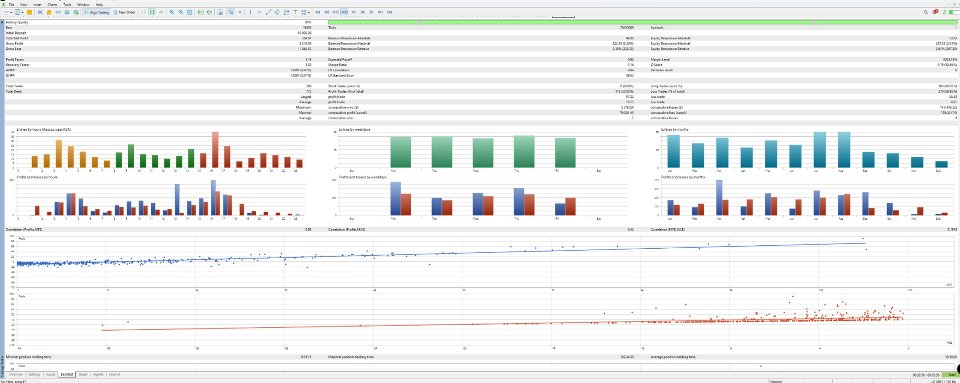Screen dimensions: 960x383
Task: Open the Insert menu
Action: (x=37, y=4)
